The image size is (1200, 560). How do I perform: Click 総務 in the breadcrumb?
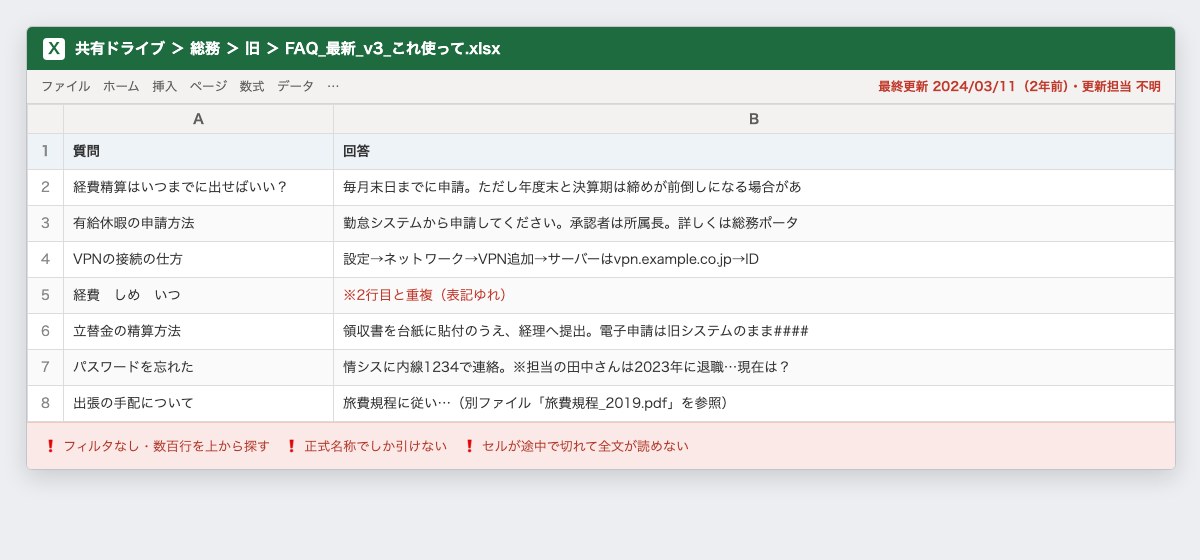pos(205,48)
